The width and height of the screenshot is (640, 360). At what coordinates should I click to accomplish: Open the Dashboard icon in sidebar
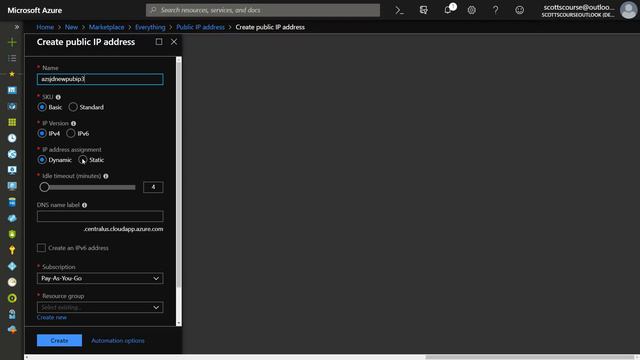12,90
